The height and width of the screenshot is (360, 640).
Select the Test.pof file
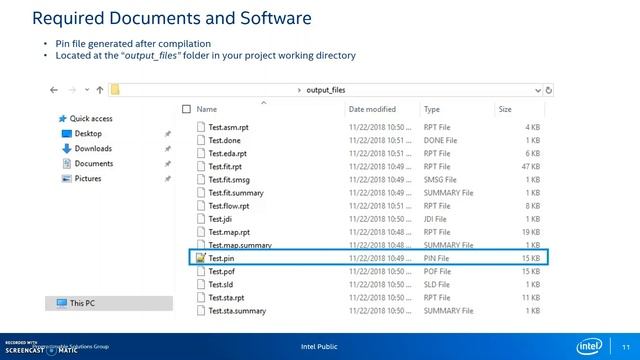point(222,271)
